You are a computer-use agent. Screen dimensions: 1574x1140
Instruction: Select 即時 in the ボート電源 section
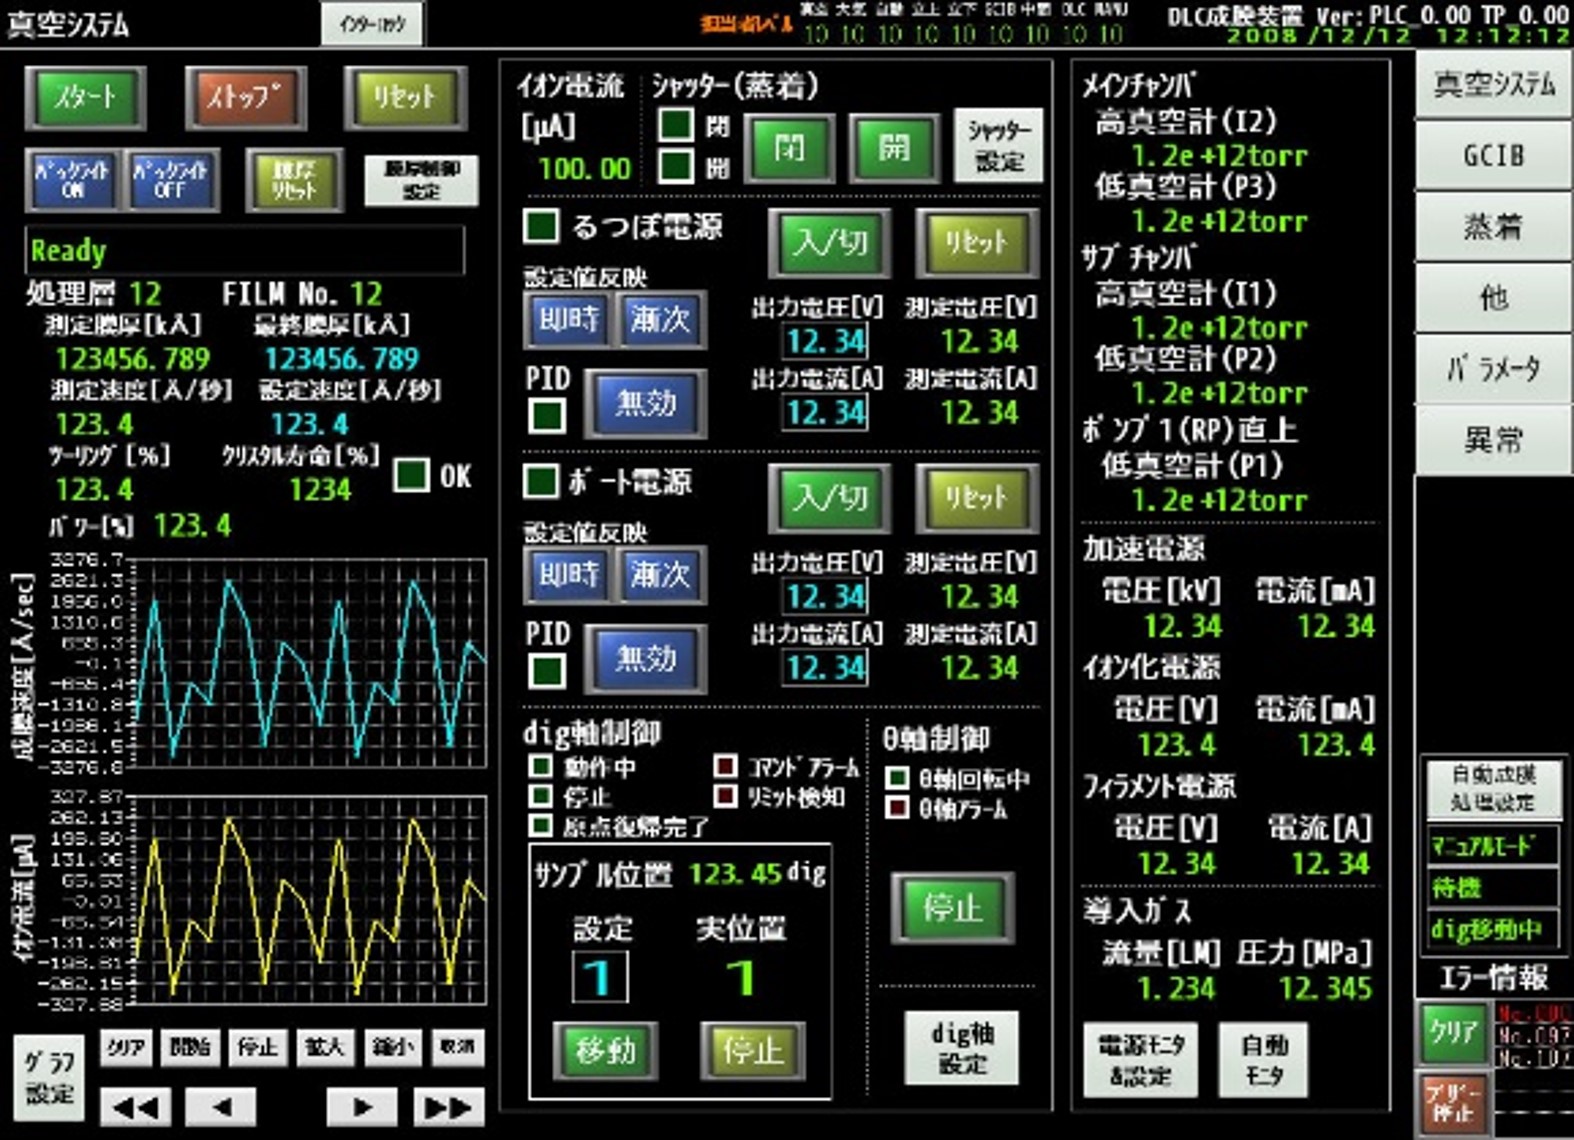(x=569, y=574)
